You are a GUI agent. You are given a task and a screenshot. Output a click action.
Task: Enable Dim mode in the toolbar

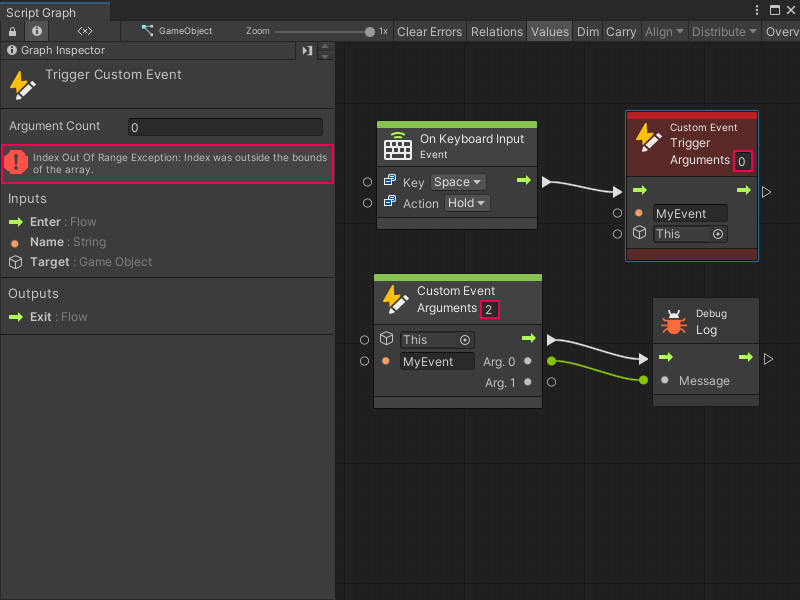coord(588,31)
